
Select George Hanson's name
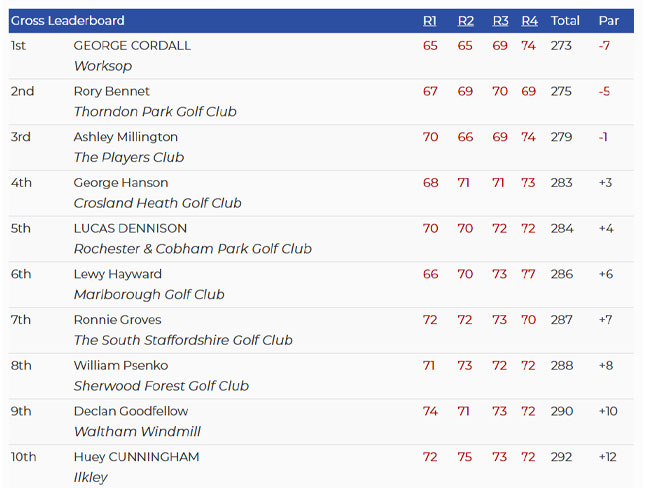click(121, 182)
